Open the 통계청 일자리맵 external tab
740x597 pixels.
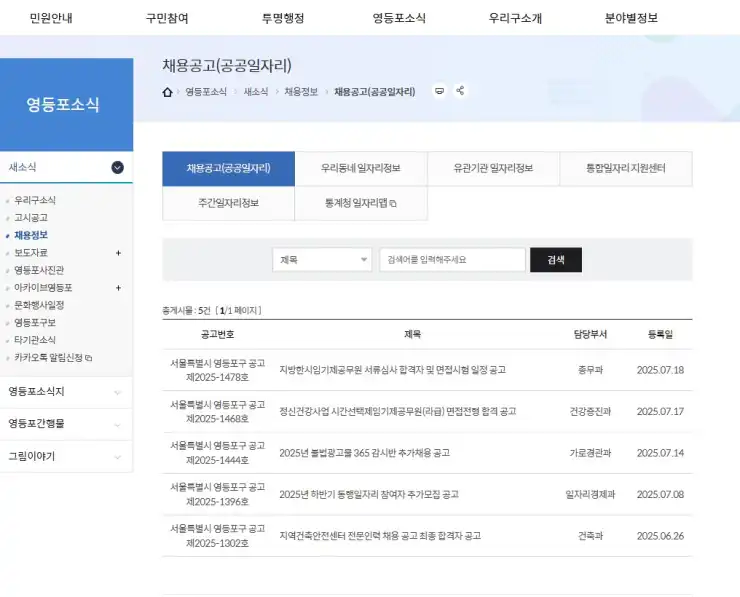361,203
